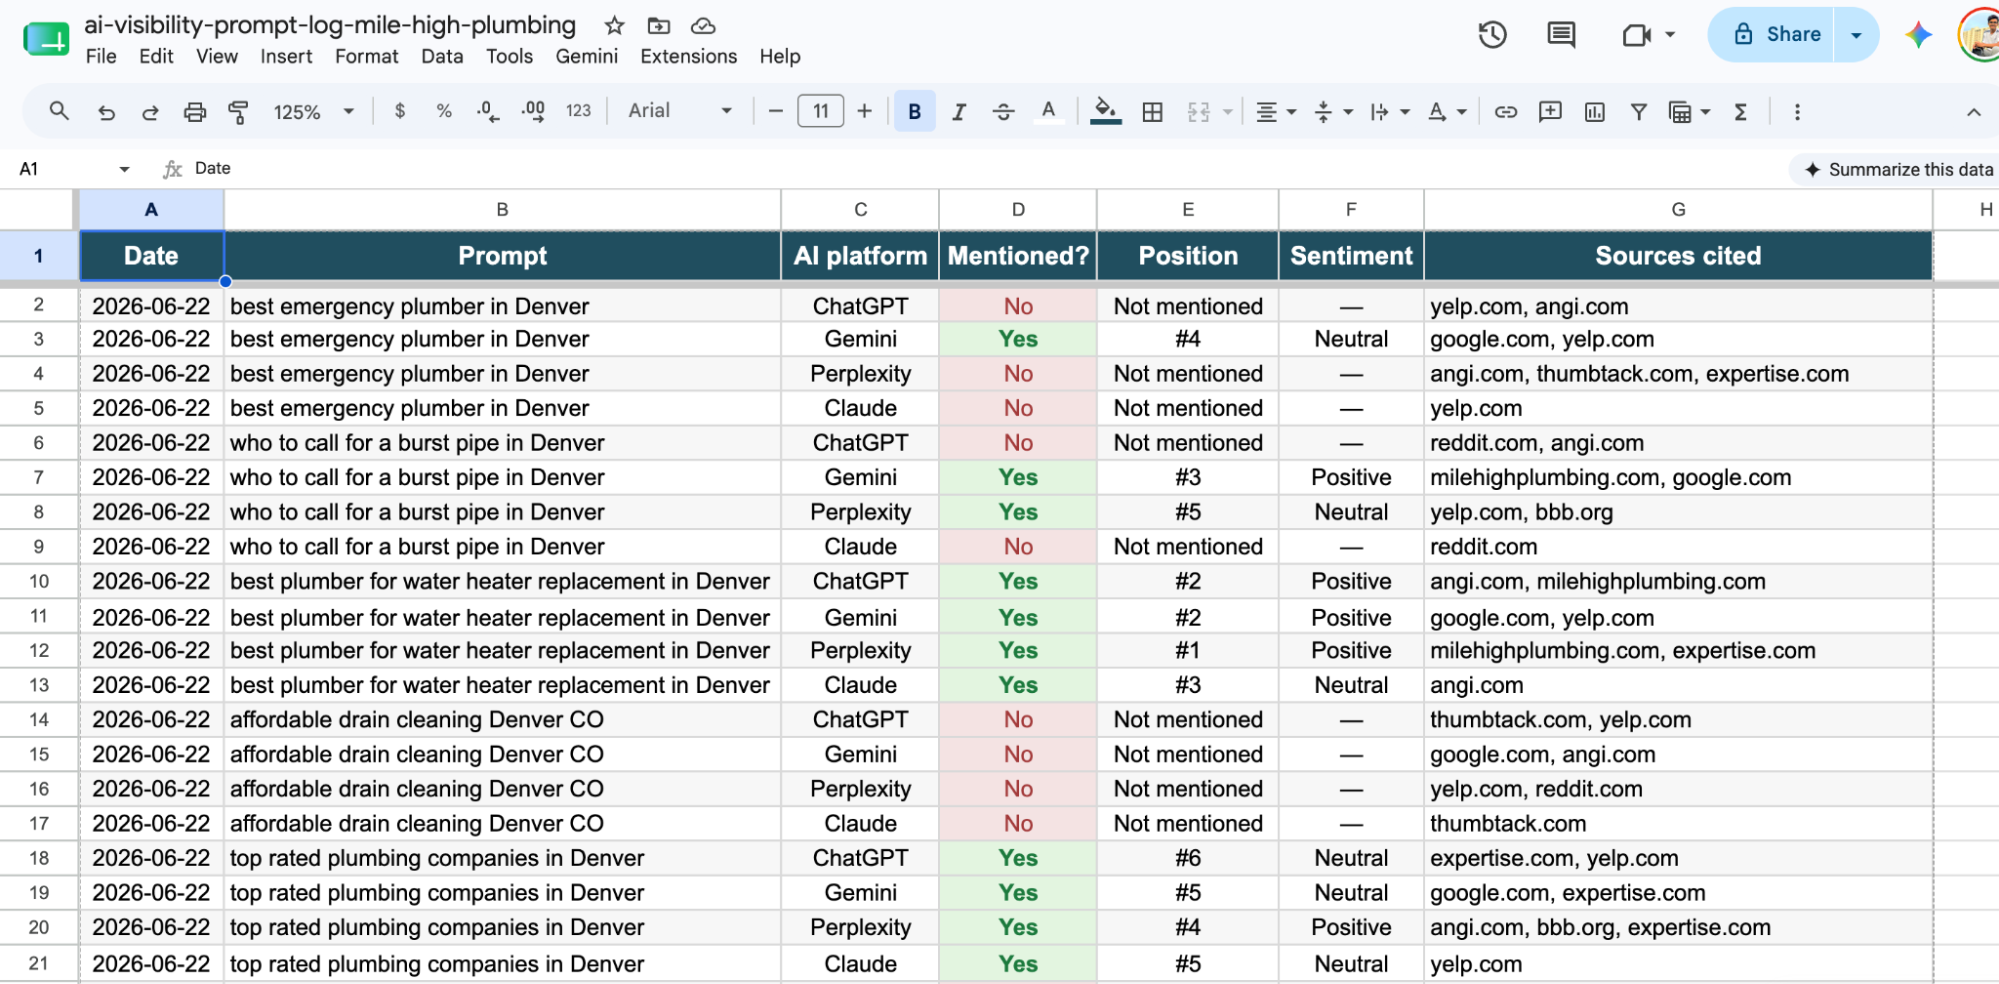Open the account profile picture

1979,35
